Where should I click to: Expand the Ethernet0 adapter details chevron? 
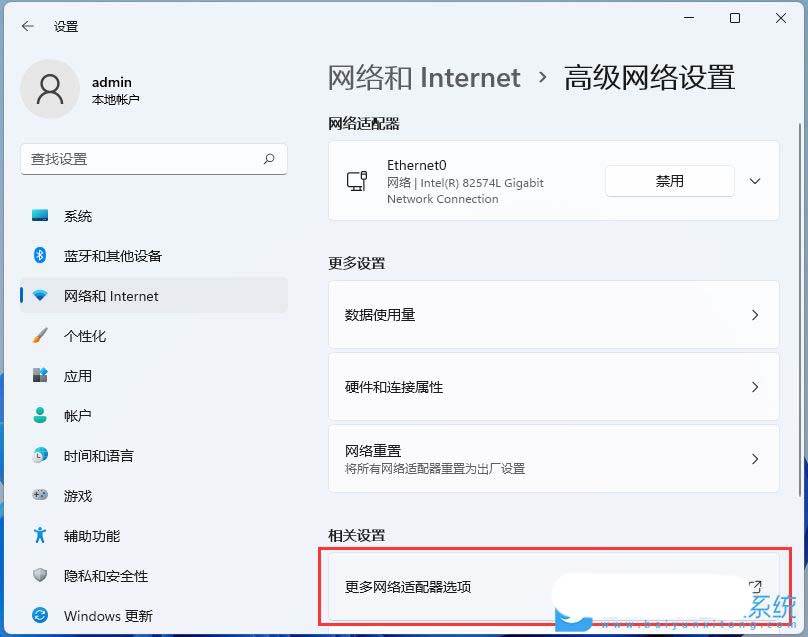pos(755,181)
